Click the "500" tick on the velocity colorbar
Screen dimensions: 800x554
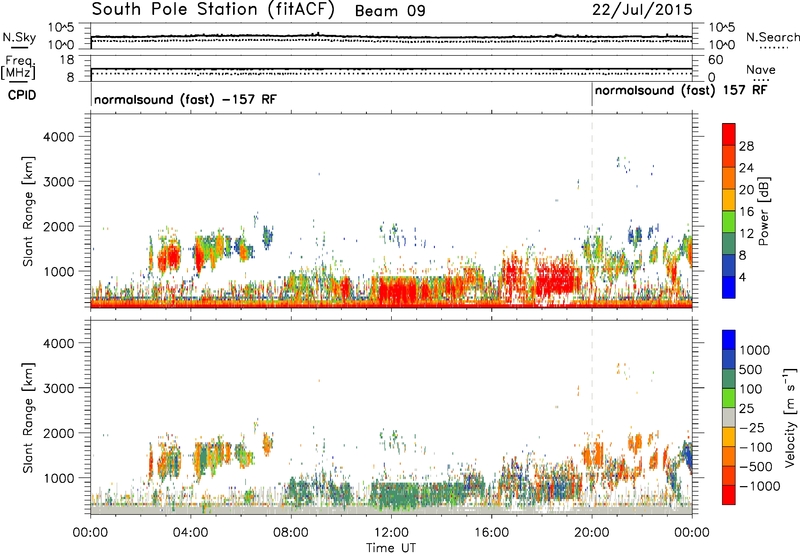(x=749, y=369)
